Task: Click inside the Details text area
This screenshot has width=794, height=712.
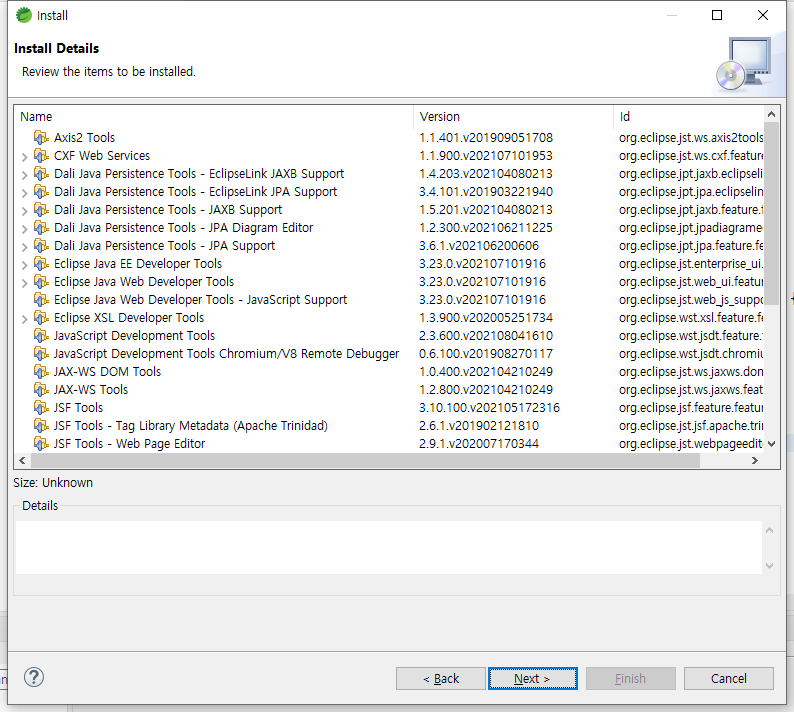Action: 388,547
